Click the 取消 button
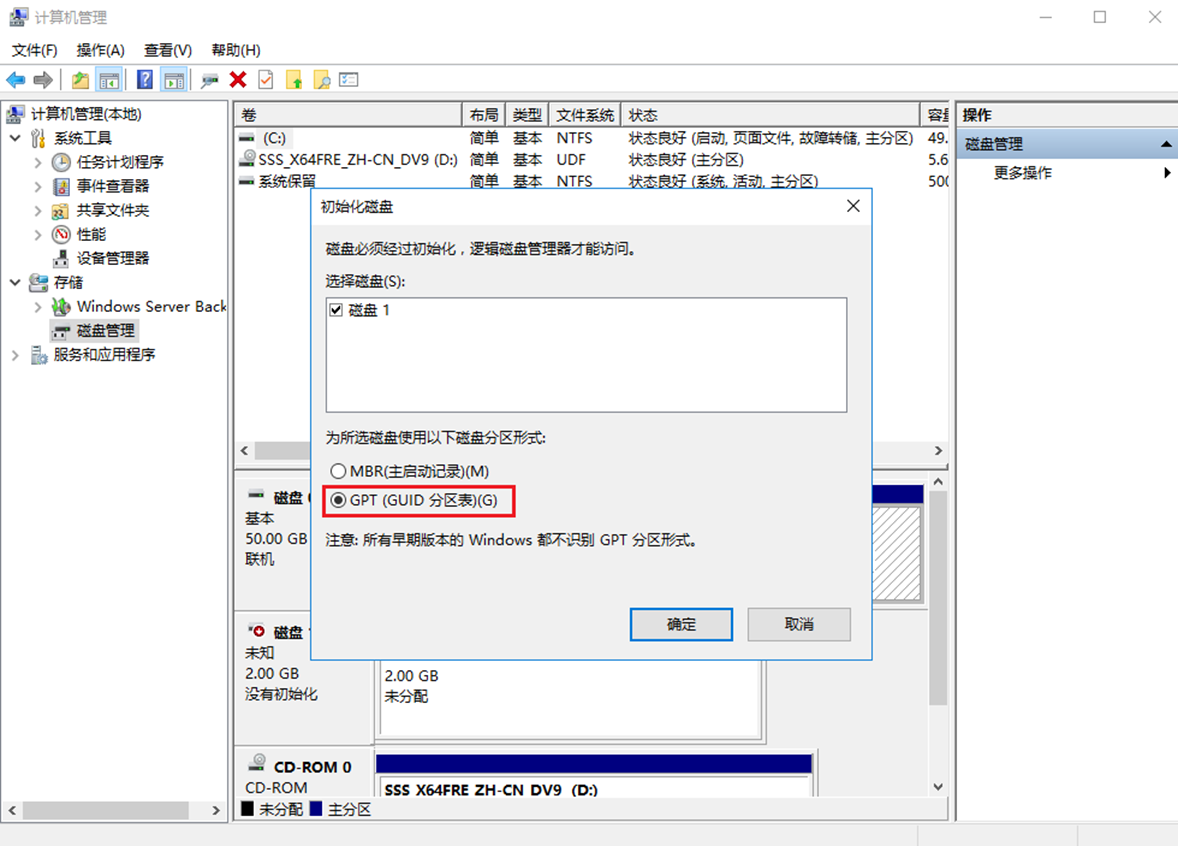 pos(799,624)
